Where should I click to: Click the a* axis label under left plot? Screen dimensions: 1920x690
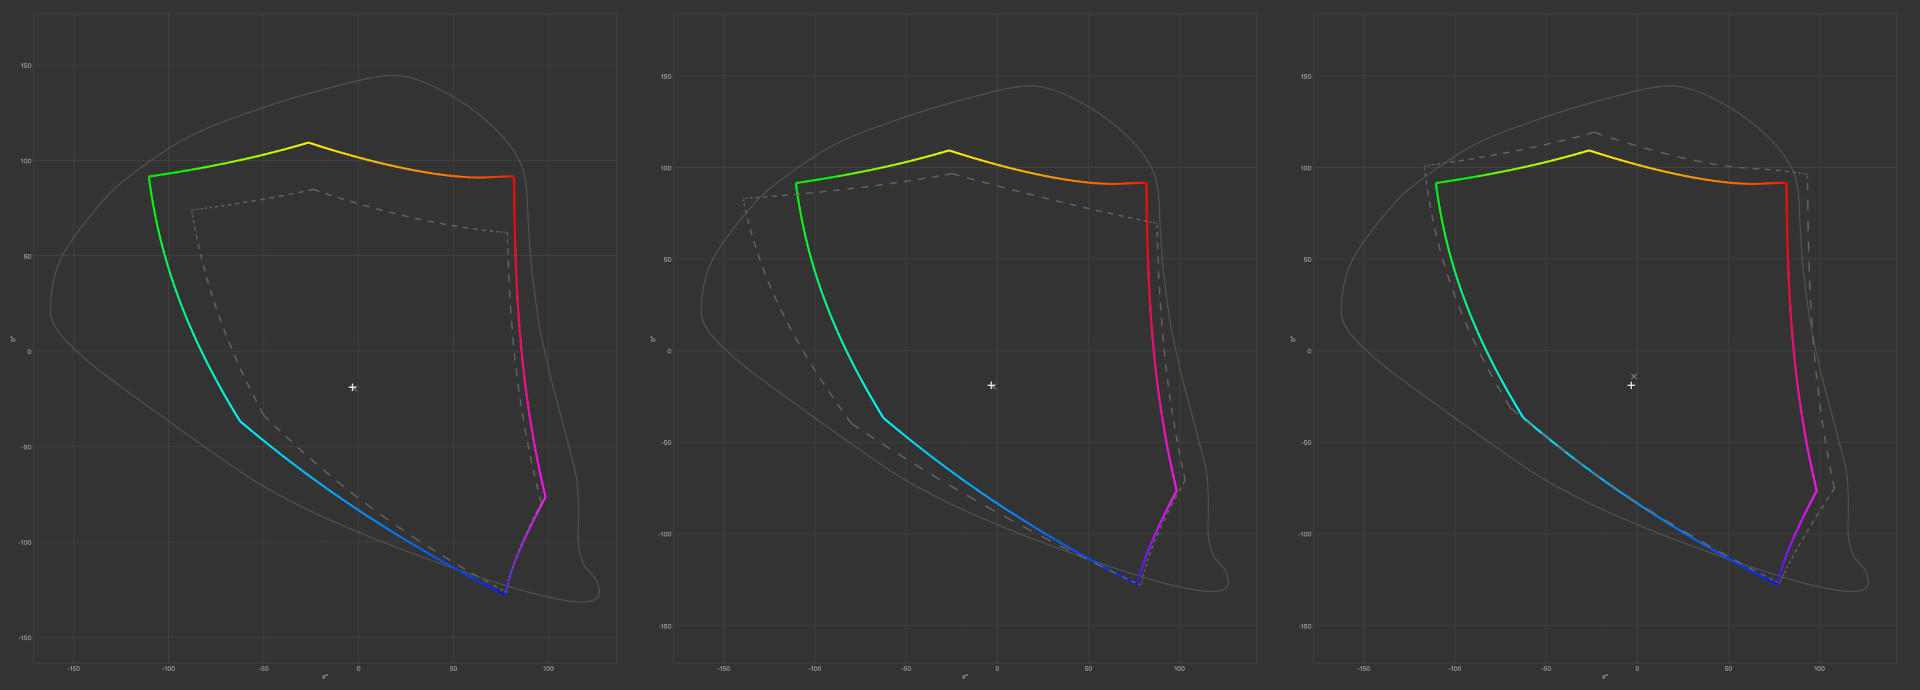325,677
